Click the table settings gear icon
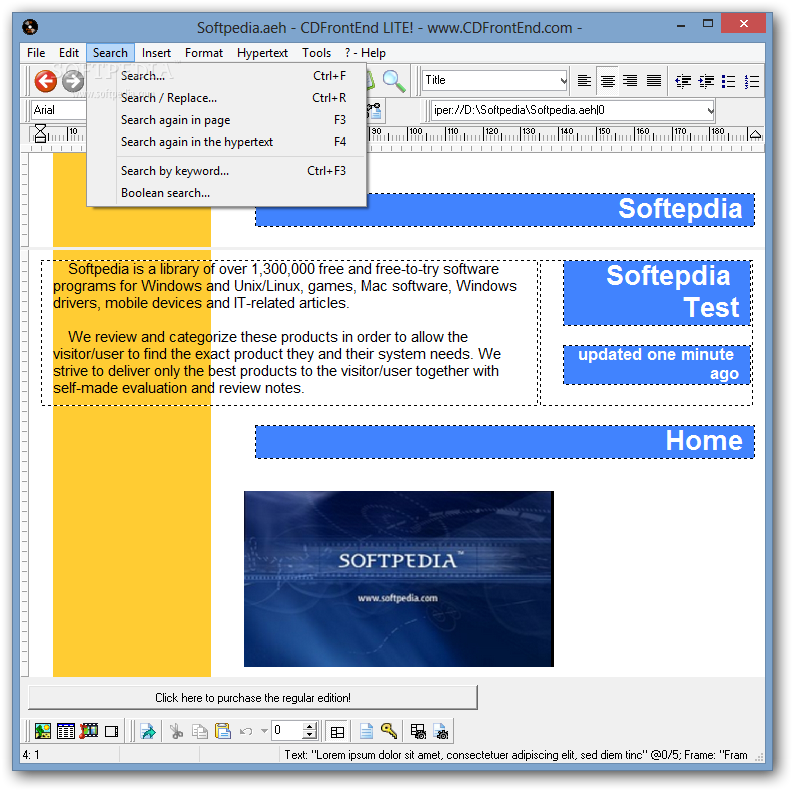Viewport: 793px width, 791px height. (418, 731)
